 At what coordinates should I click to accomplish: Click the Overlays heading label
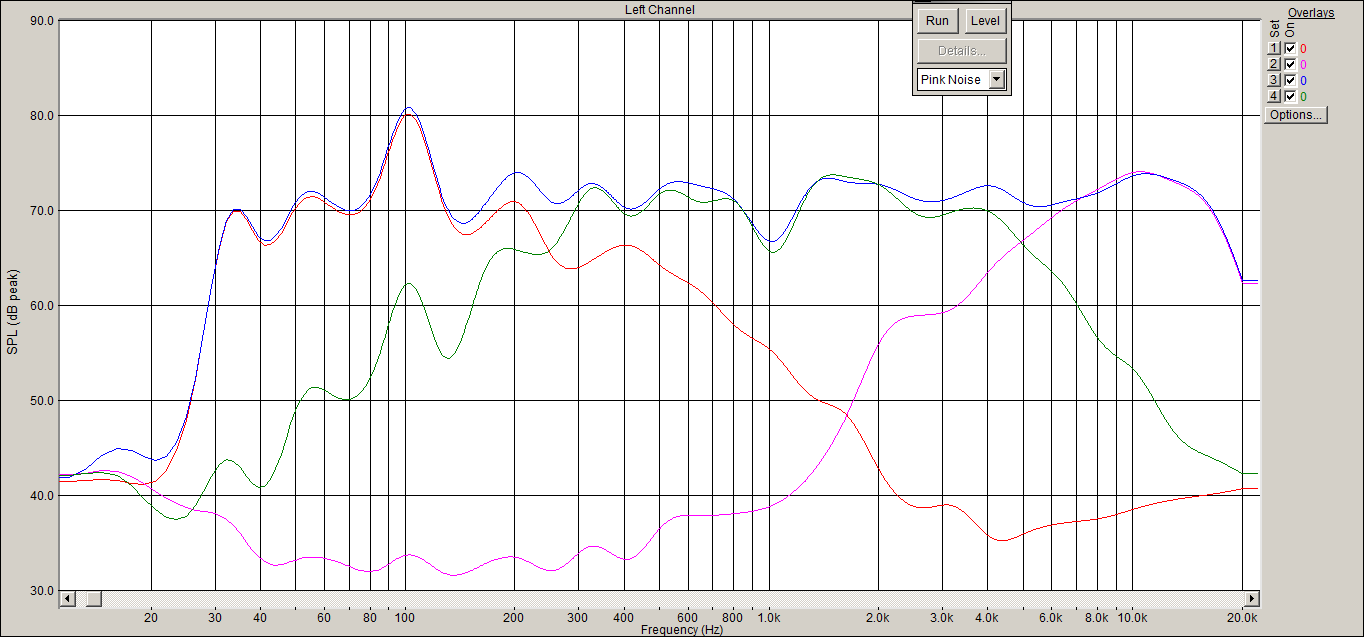click(1311, 12)
